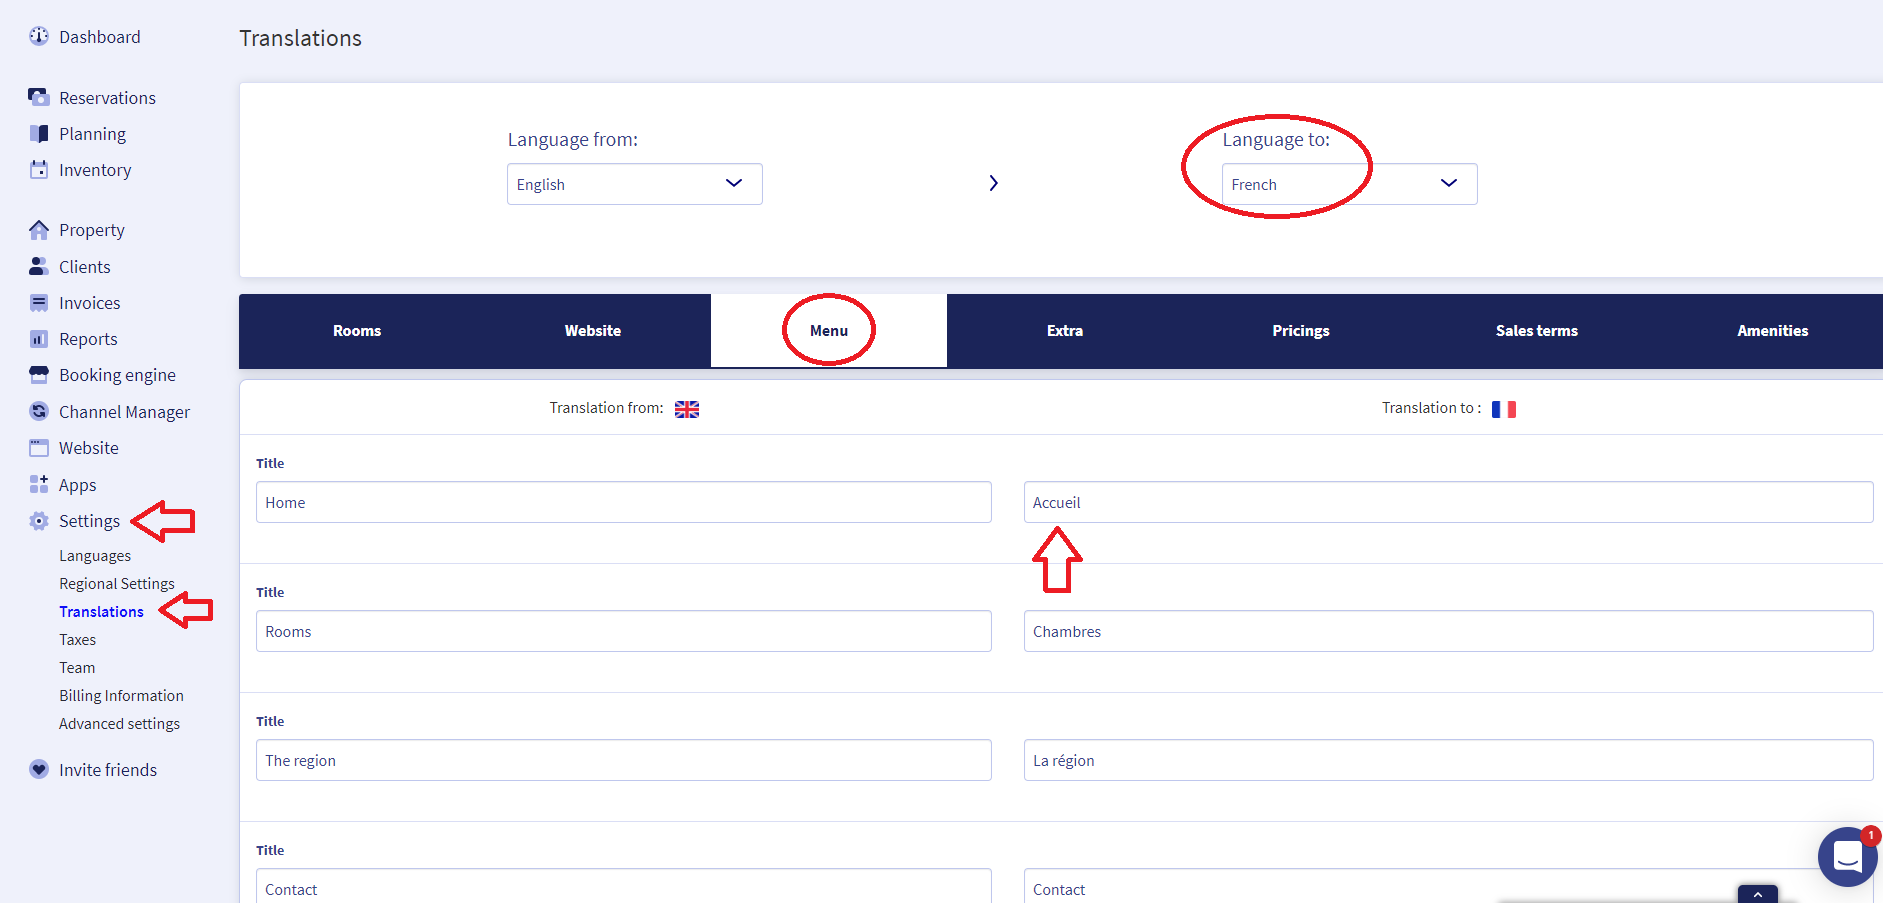The image size is (1883, 903).
Task: Click the Apps grid icon
Action: (x=39, y=484)
